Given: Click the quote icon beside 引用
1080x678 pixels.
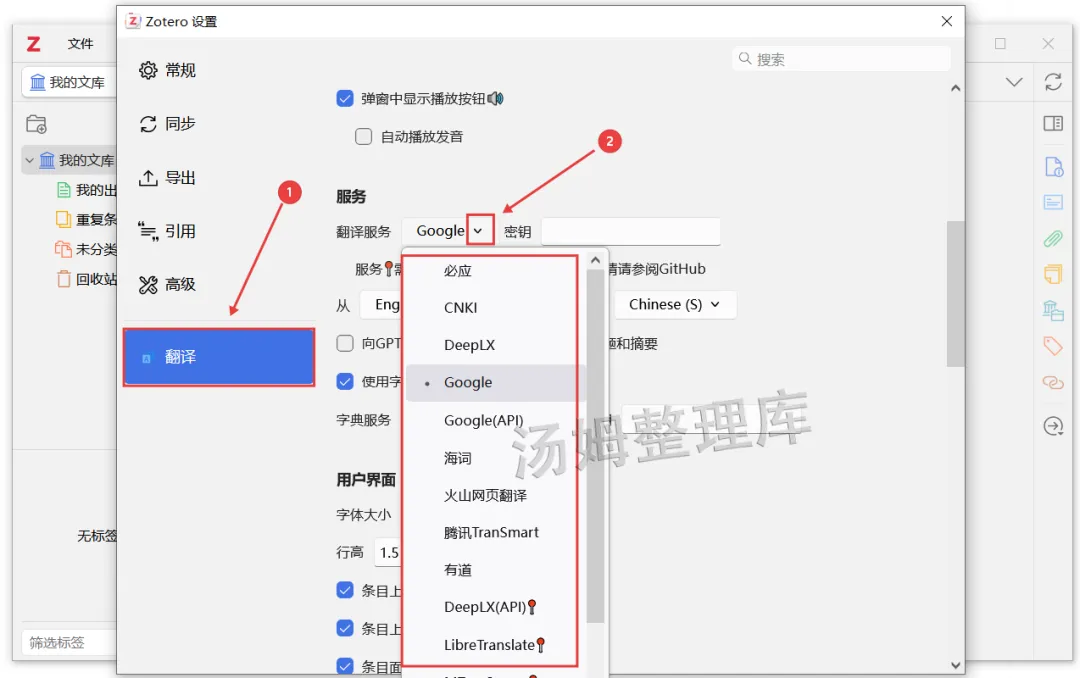Looking at the screenshot, I should tap(148, 231).
